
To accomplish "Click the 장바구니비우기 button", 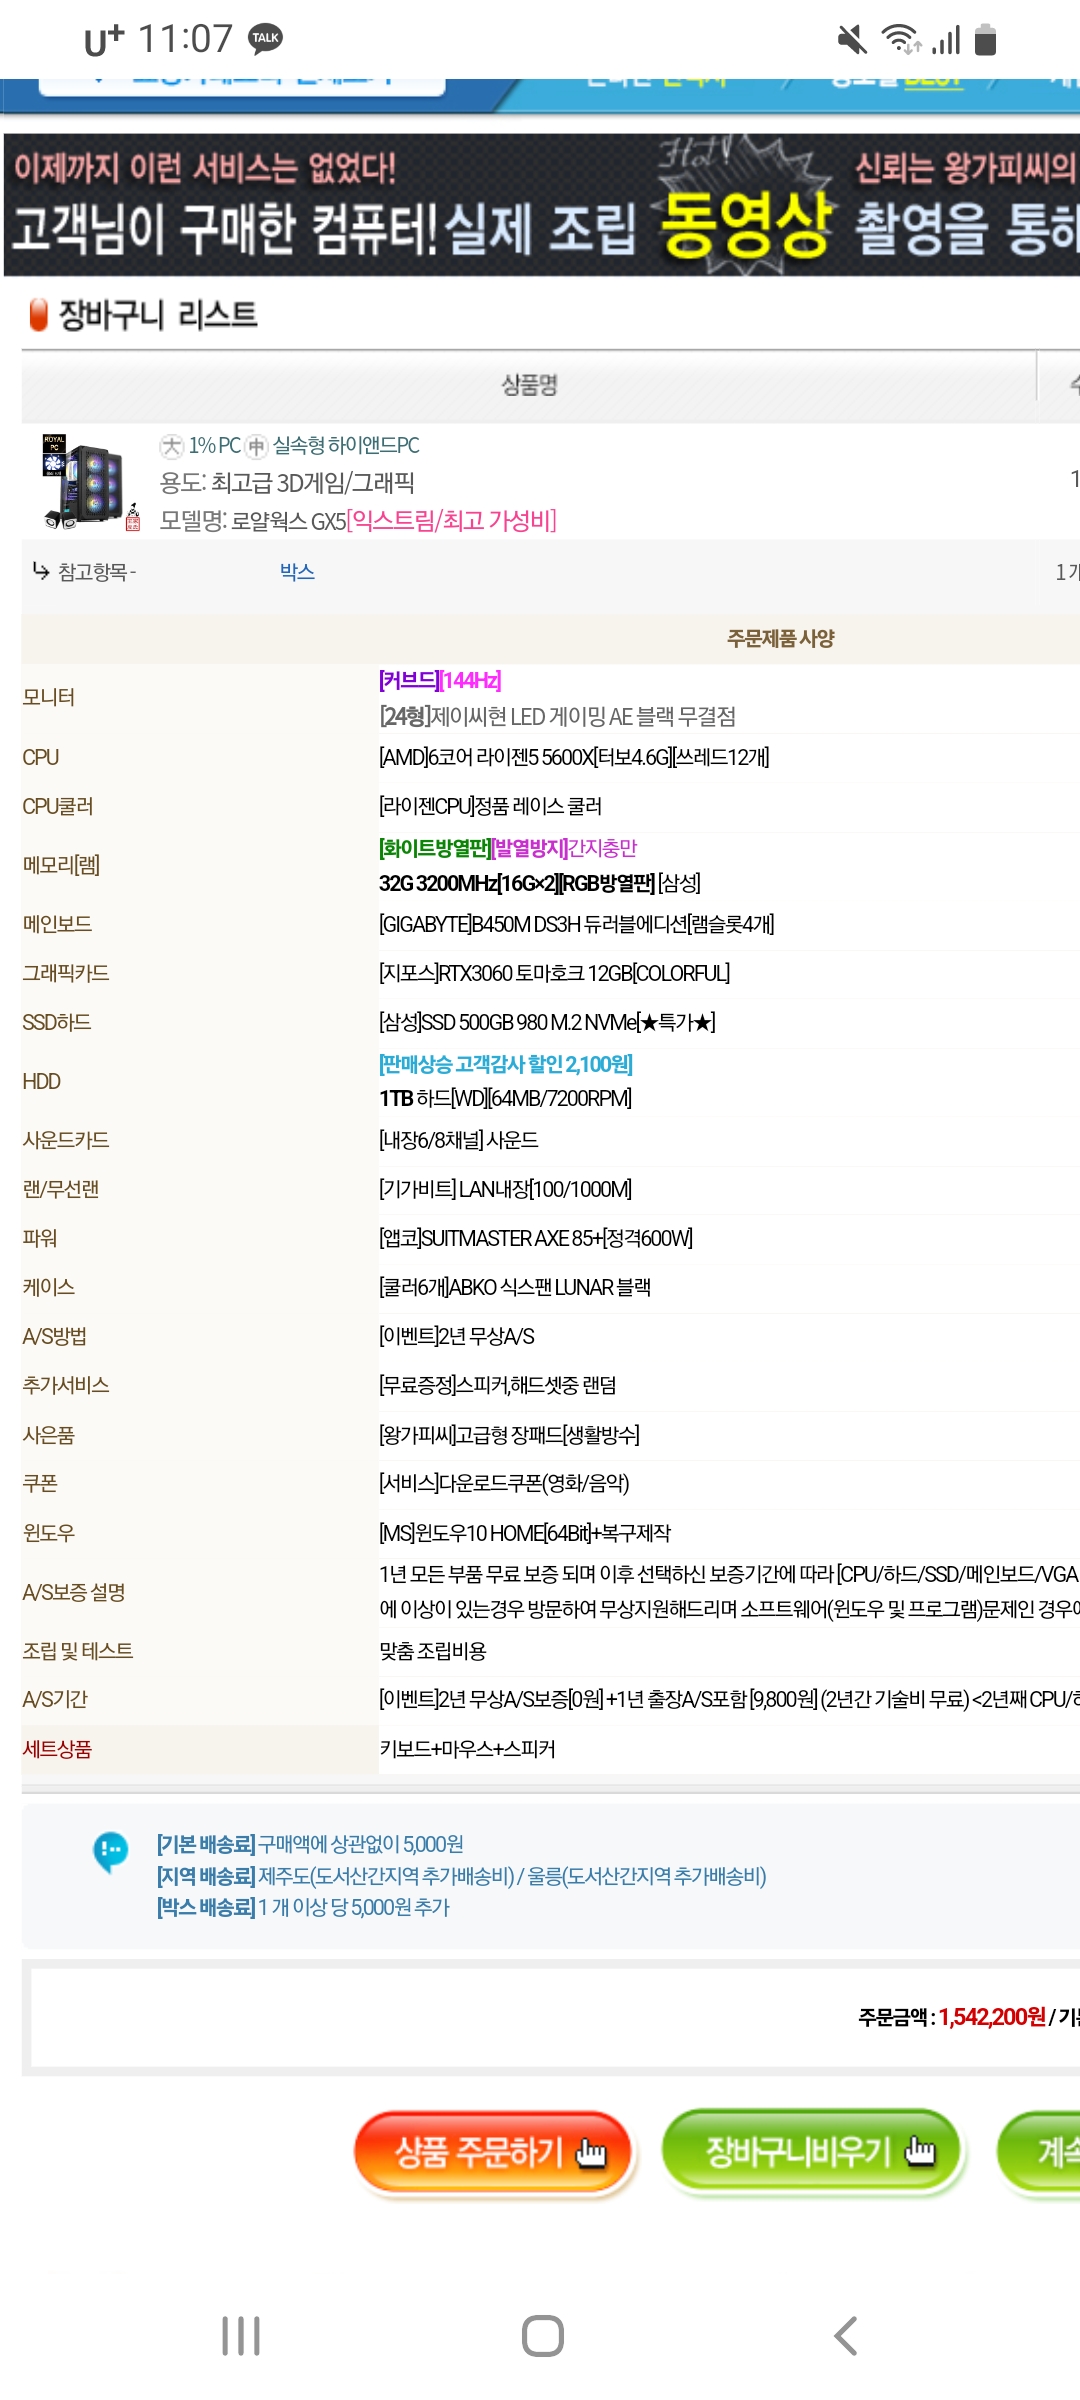I will click(812, 2151).
